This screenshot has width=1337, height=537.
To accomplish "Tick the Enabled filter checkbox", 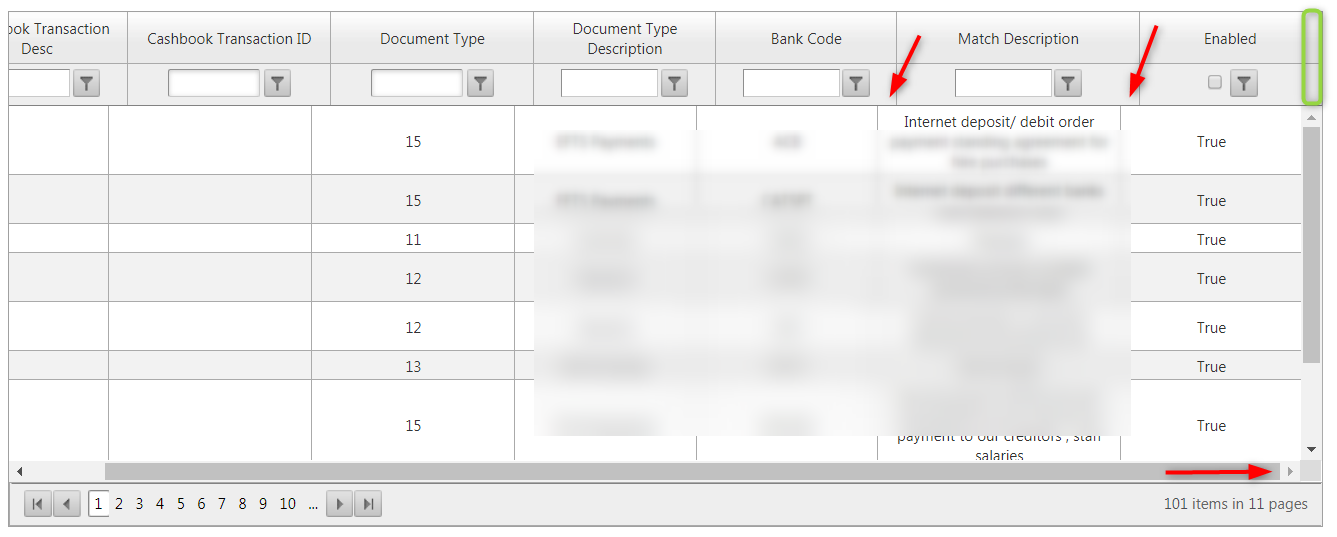I will pos(1215,82).
